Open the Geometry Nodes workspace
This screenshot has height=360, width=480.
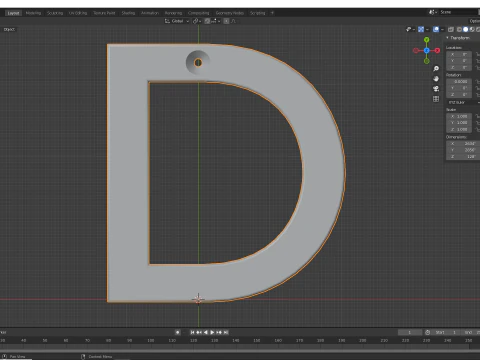pyautogui.click(x=230, y=13)
